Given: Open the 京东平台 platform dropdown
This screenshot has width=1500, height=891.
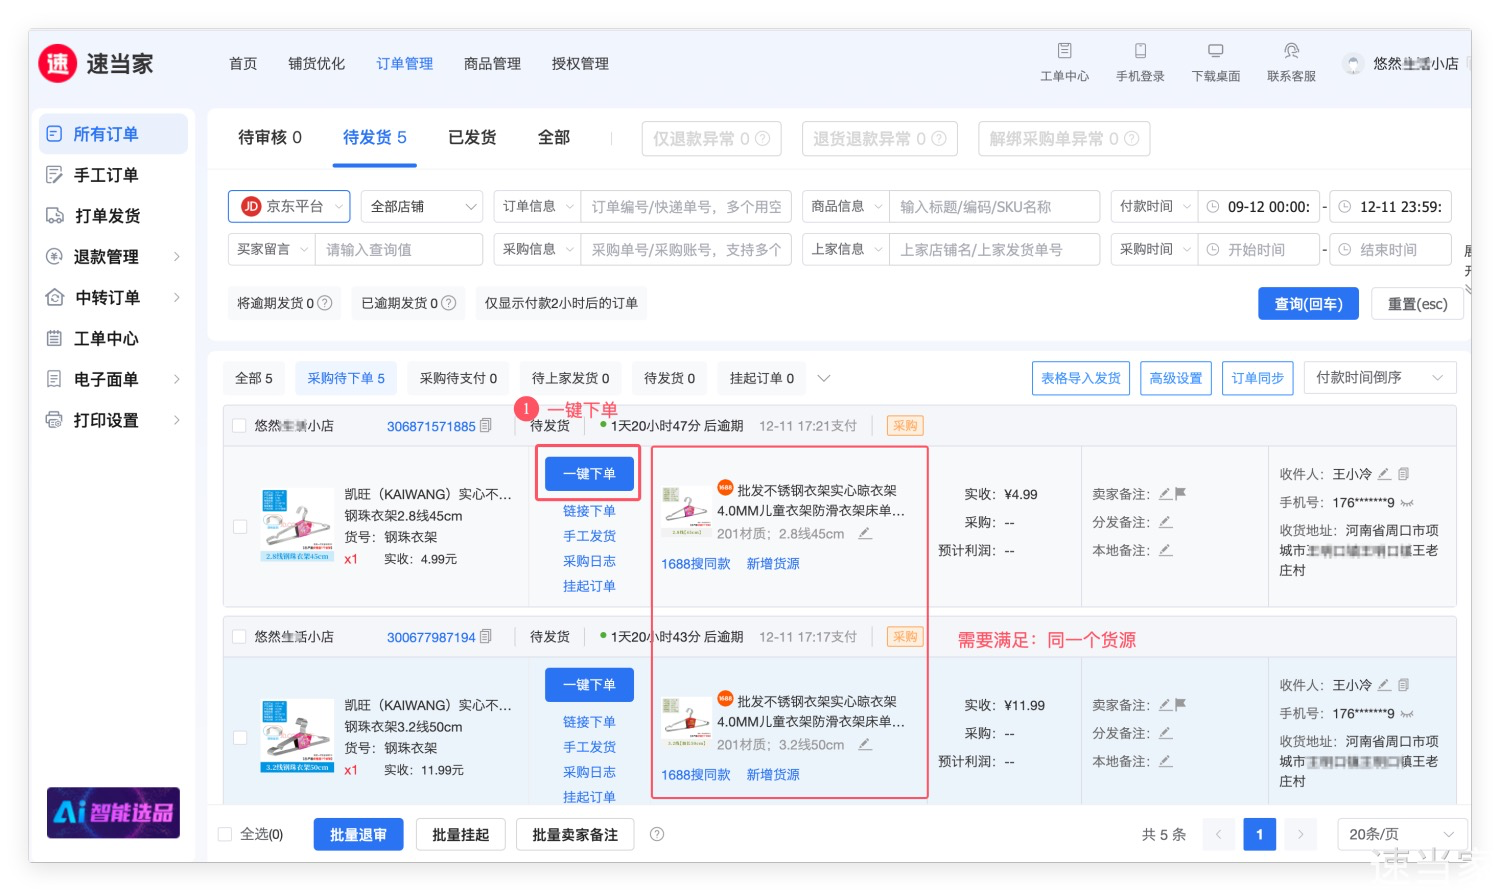Looking at the screenshot, I should [289, 207].
